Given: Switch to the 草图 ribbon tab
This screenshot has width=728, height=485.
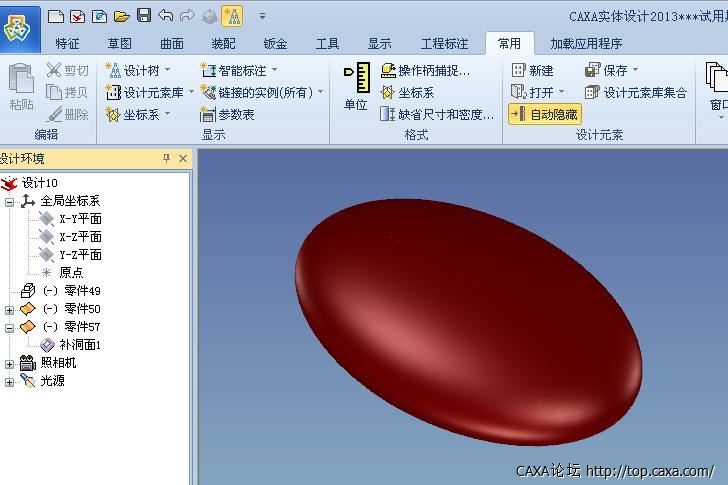Looking at the screenshot, I should tap(120, 44).
